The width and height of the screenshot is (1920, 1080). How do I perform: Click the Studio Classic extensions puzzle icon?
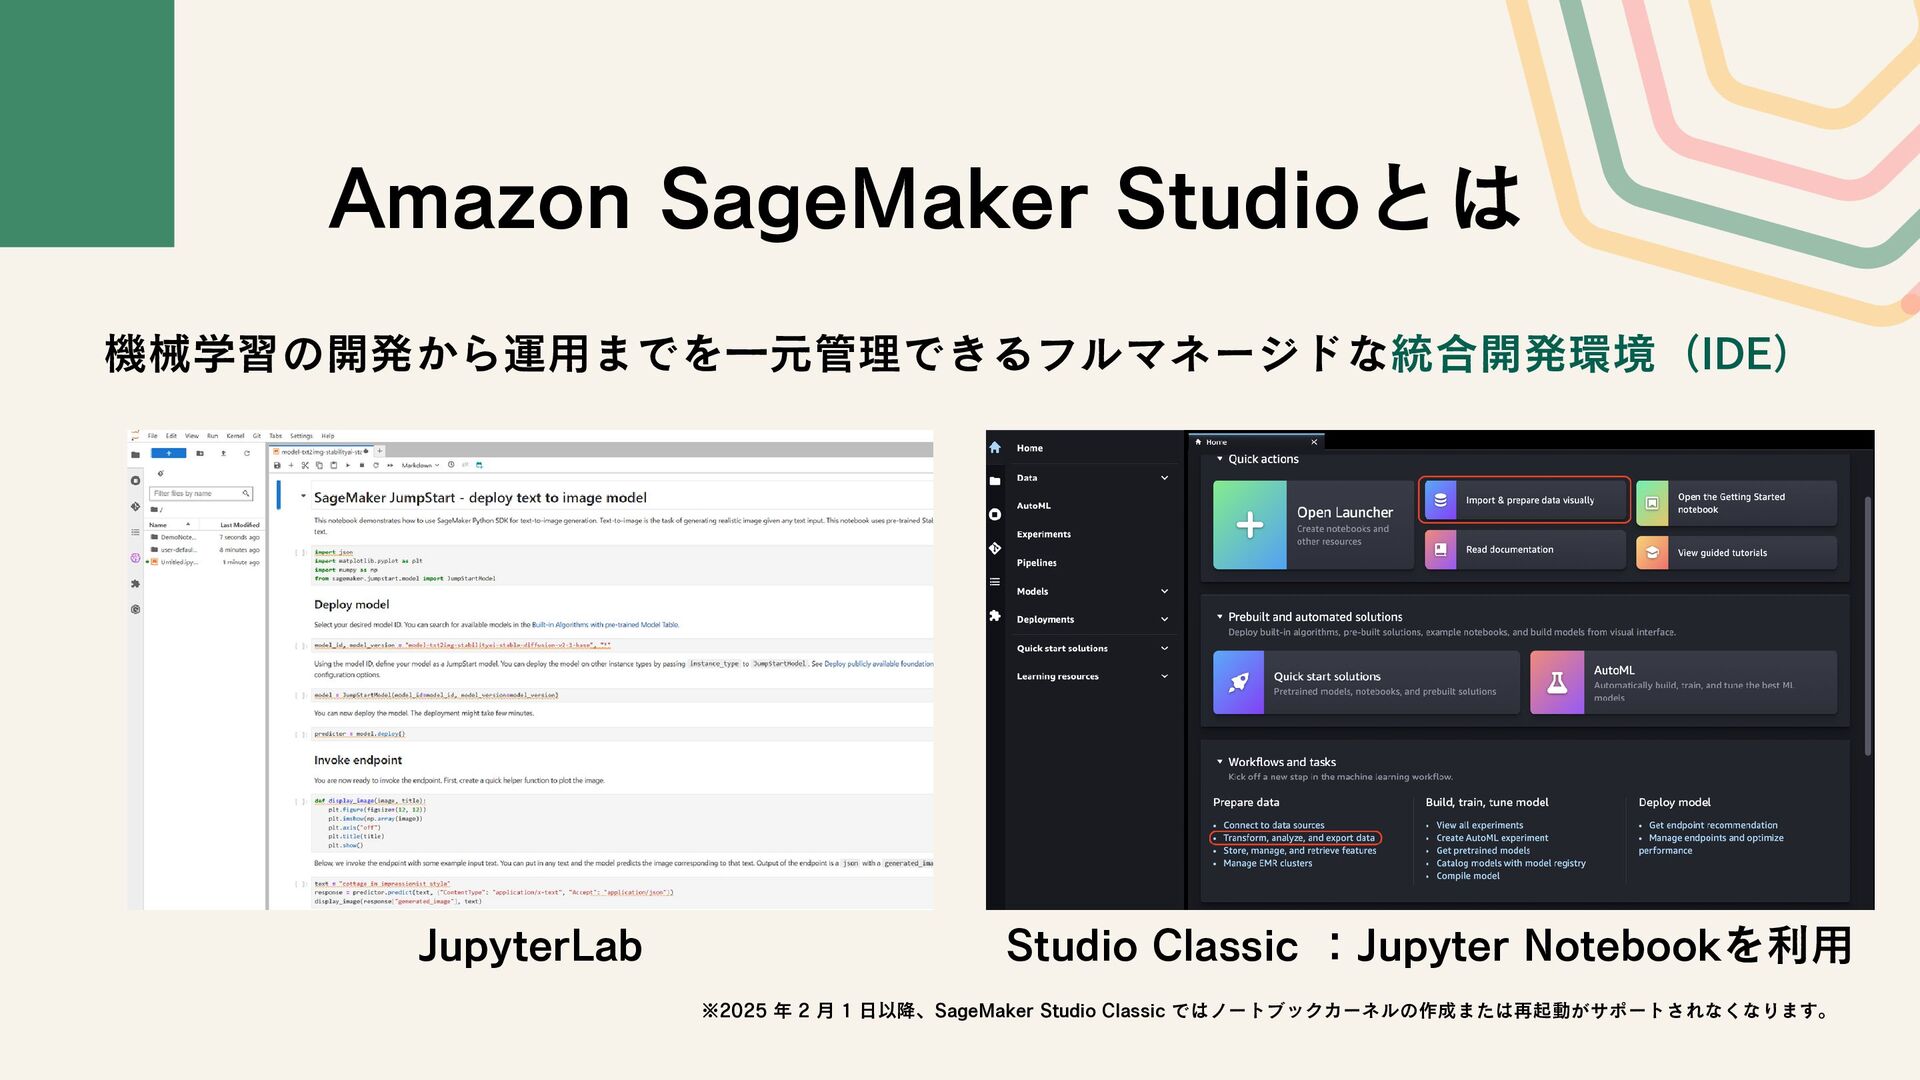[995, 615]
